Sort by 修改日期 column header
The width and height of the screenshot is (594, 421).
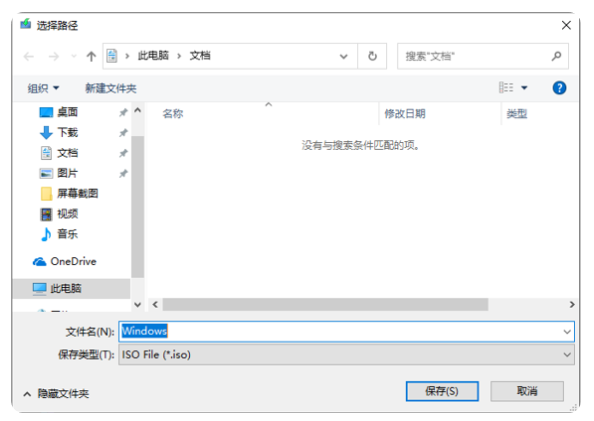(x=405, y=114)
